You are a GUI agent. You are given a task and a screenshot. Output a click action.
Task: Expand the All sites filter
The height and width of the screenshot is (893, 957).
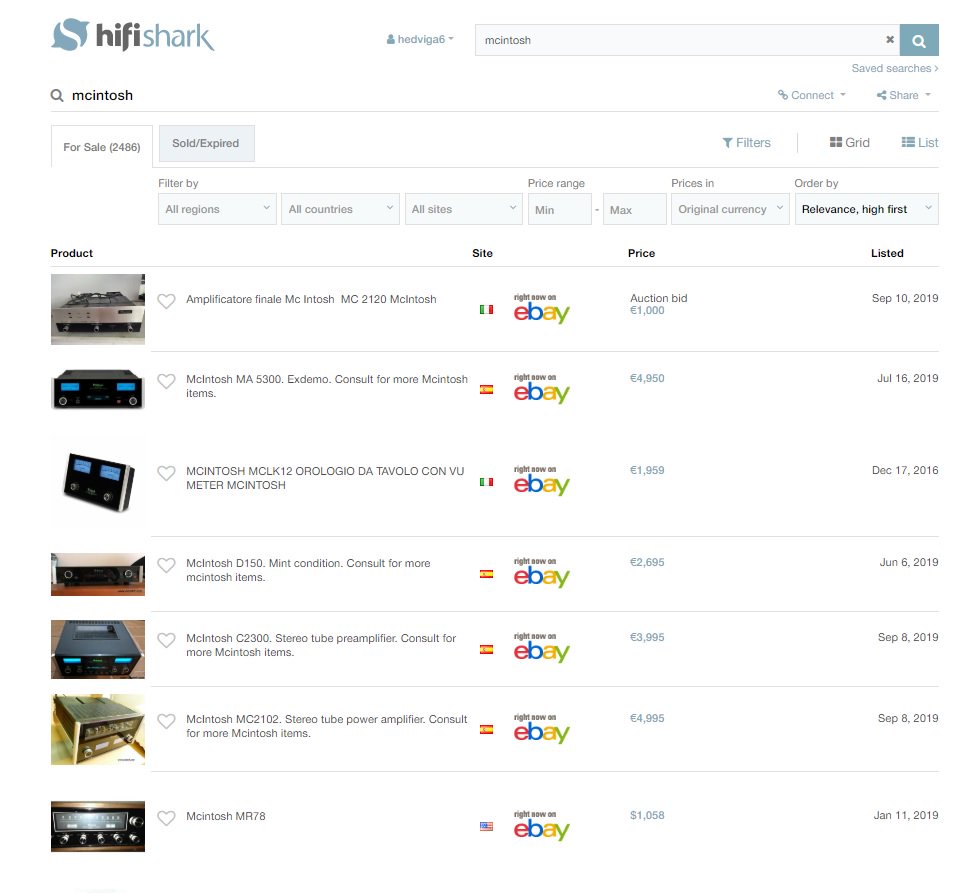464,209
